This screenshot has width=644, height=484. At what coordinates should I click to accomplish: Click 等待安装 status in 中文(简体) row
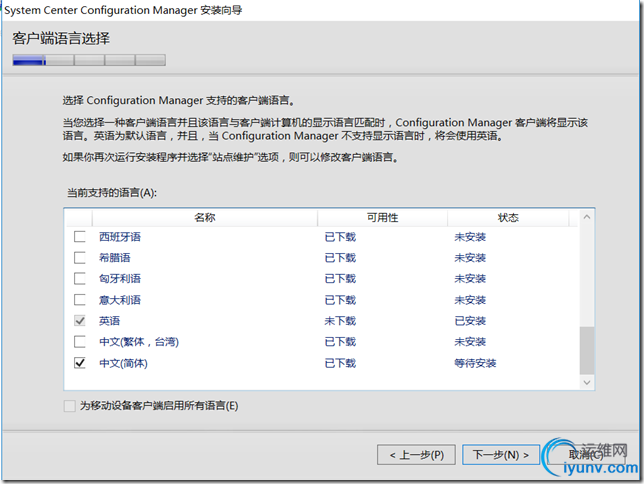click(x=475, y=363)
